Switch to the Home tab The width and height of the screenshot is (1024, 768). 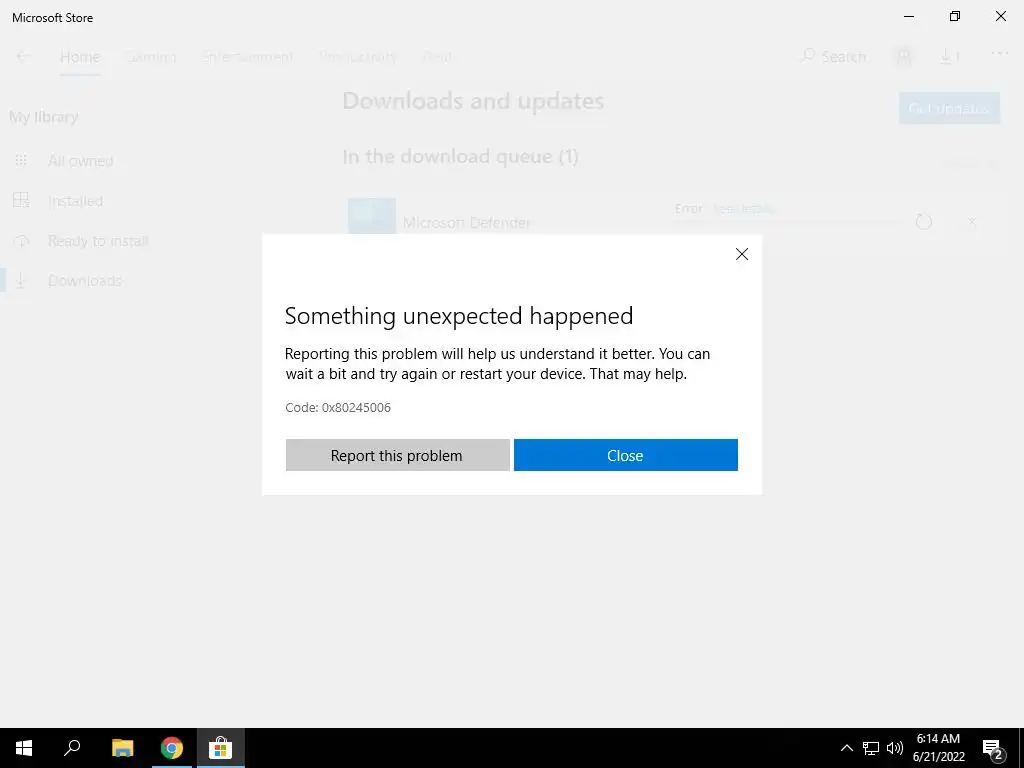[80, 57]
